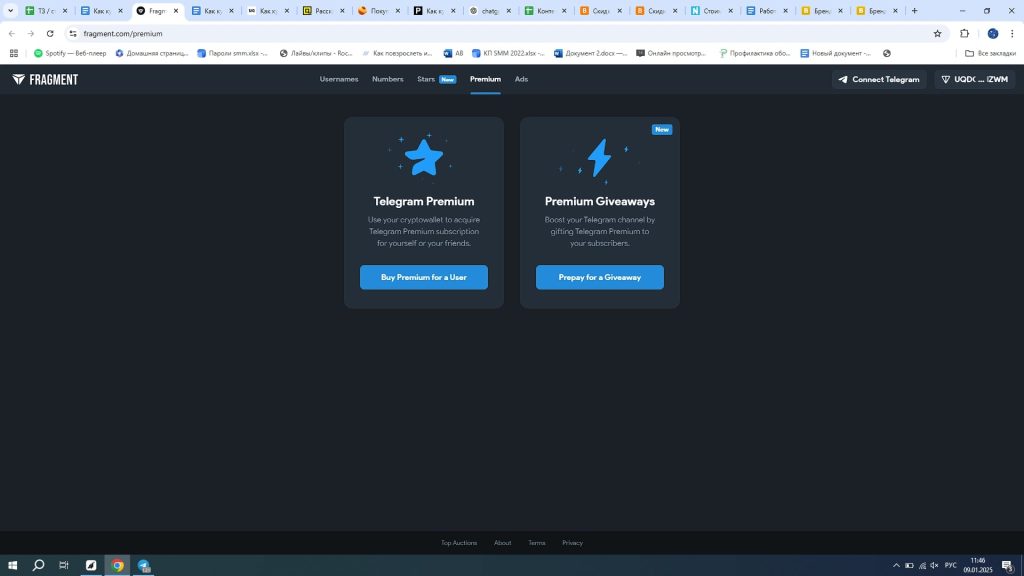The width and height of the screenshot is (1024, 576).
Task: Click Buy Premium for a User
Action: point(424,278)
